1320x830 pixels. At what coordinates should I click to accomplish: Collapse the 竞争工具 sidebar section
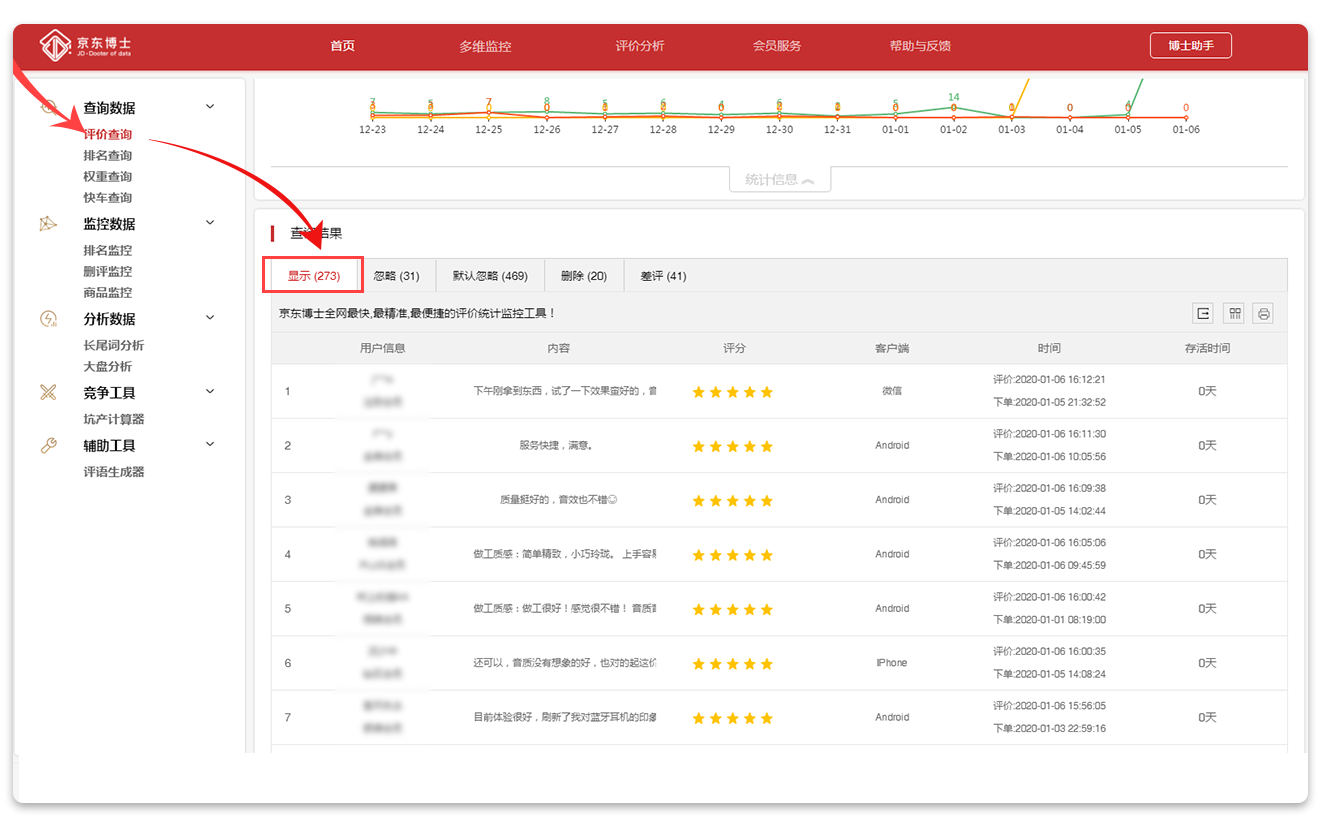click(210, 392)
